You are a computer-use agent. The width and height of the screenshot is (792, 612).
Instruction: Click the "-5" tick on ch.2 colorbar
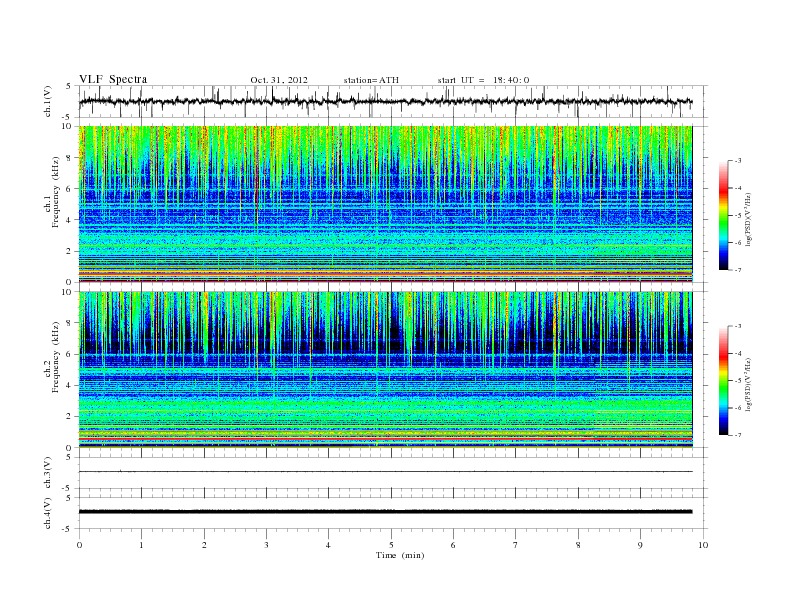pos(737,381)
